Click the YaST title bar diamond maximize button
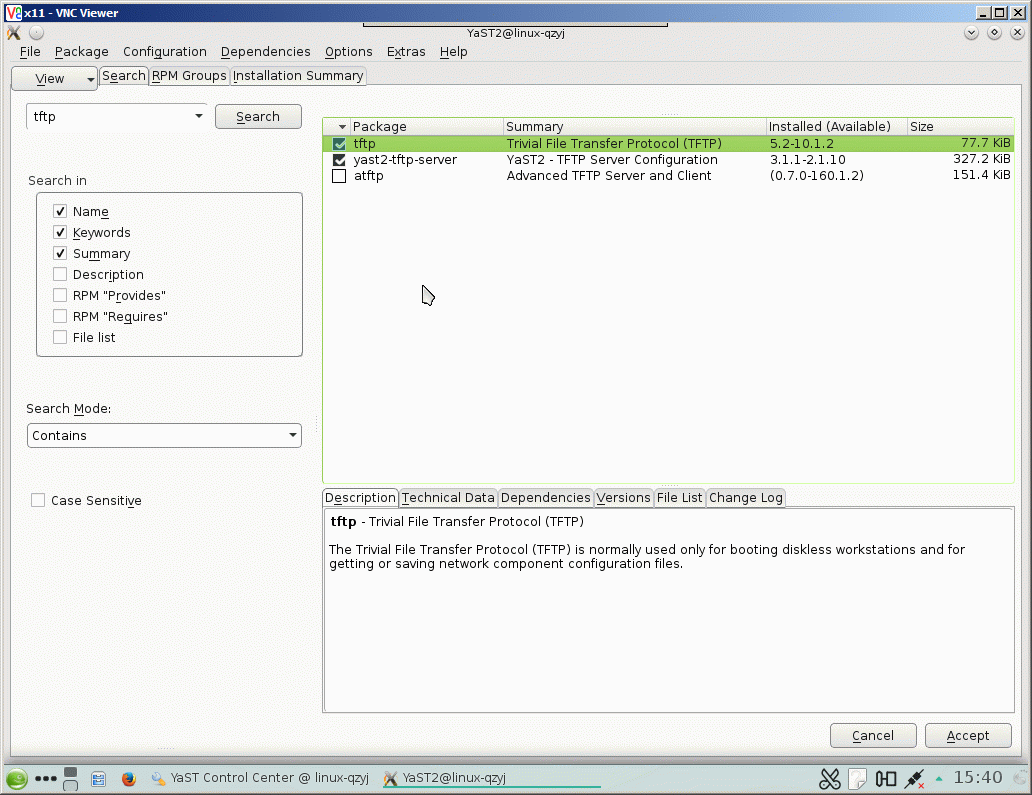 [994, 32]
